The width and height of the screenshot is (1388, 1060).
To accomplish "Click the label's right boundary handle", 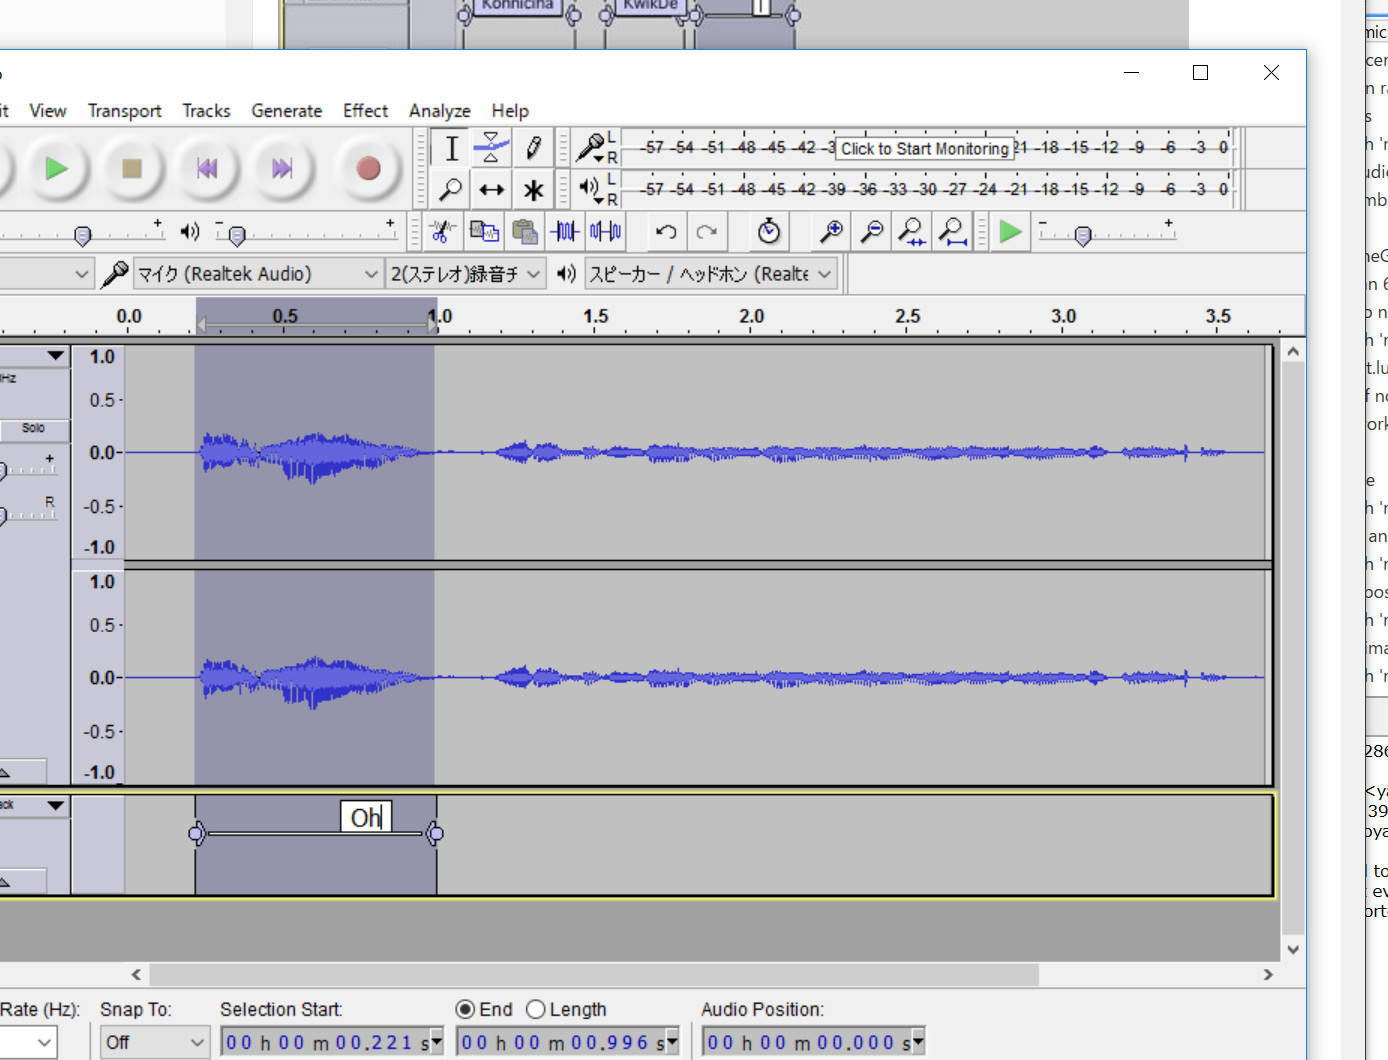I will 435,833.
